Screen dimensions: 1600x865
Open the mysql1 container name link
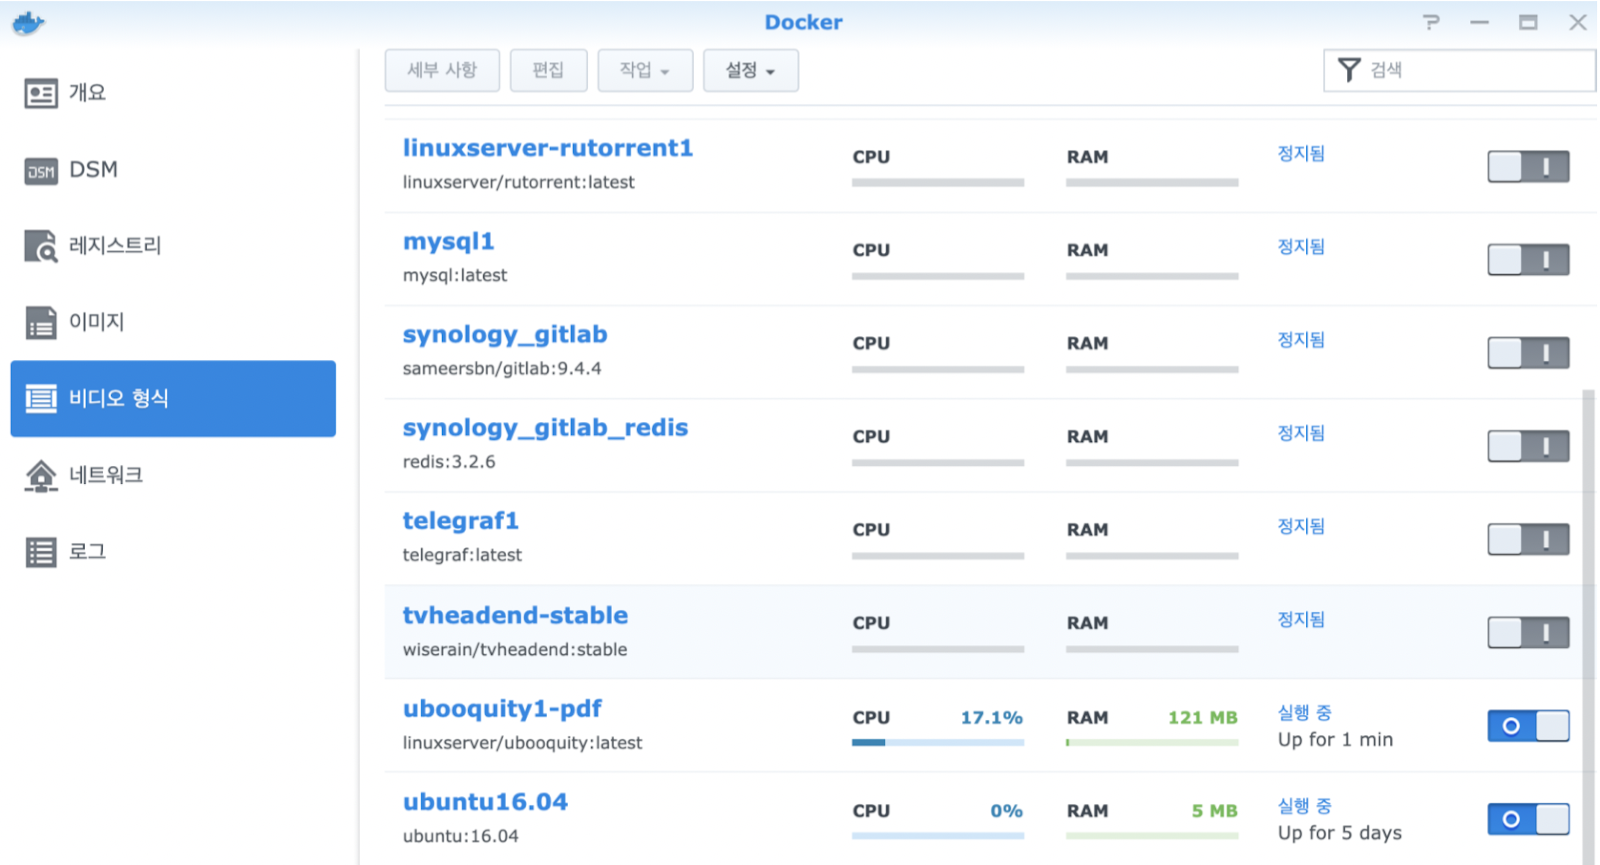click(x=448, y=242)
